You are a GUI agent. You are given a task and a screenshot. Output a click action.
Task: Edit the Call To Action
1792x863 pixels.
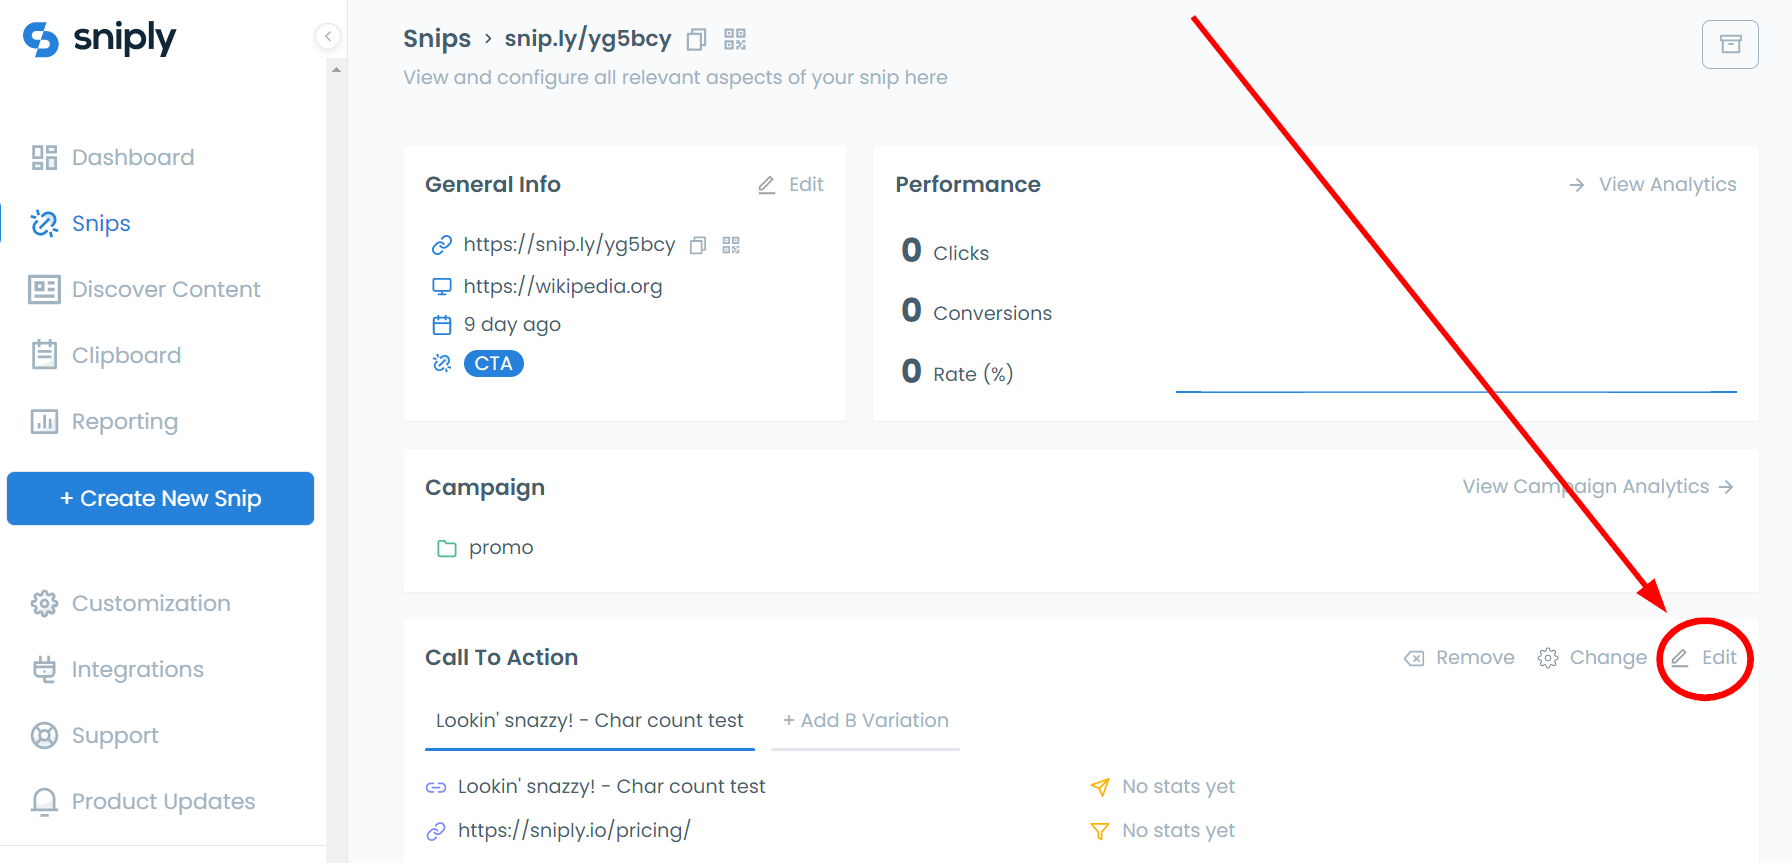tap(1704, 658)
